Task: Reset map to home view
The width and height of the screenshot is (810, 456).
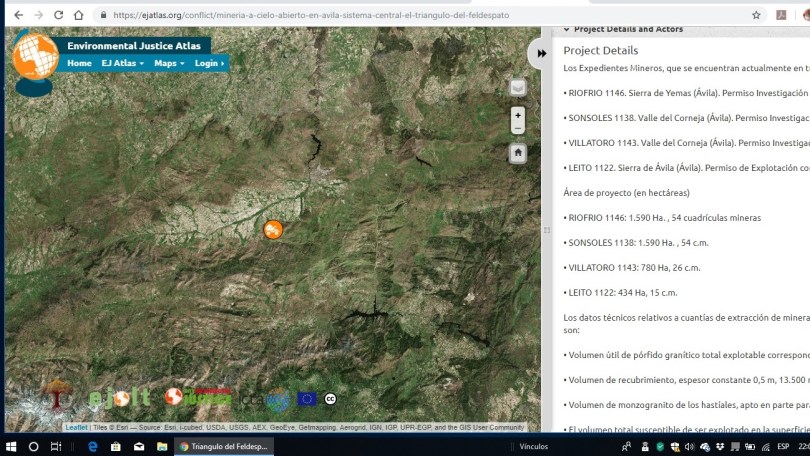Action: 518,152
